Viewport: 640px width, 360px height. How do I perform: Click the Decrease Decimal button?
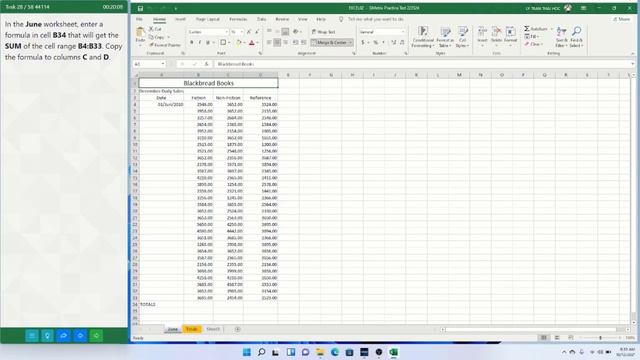coord(402,42)
